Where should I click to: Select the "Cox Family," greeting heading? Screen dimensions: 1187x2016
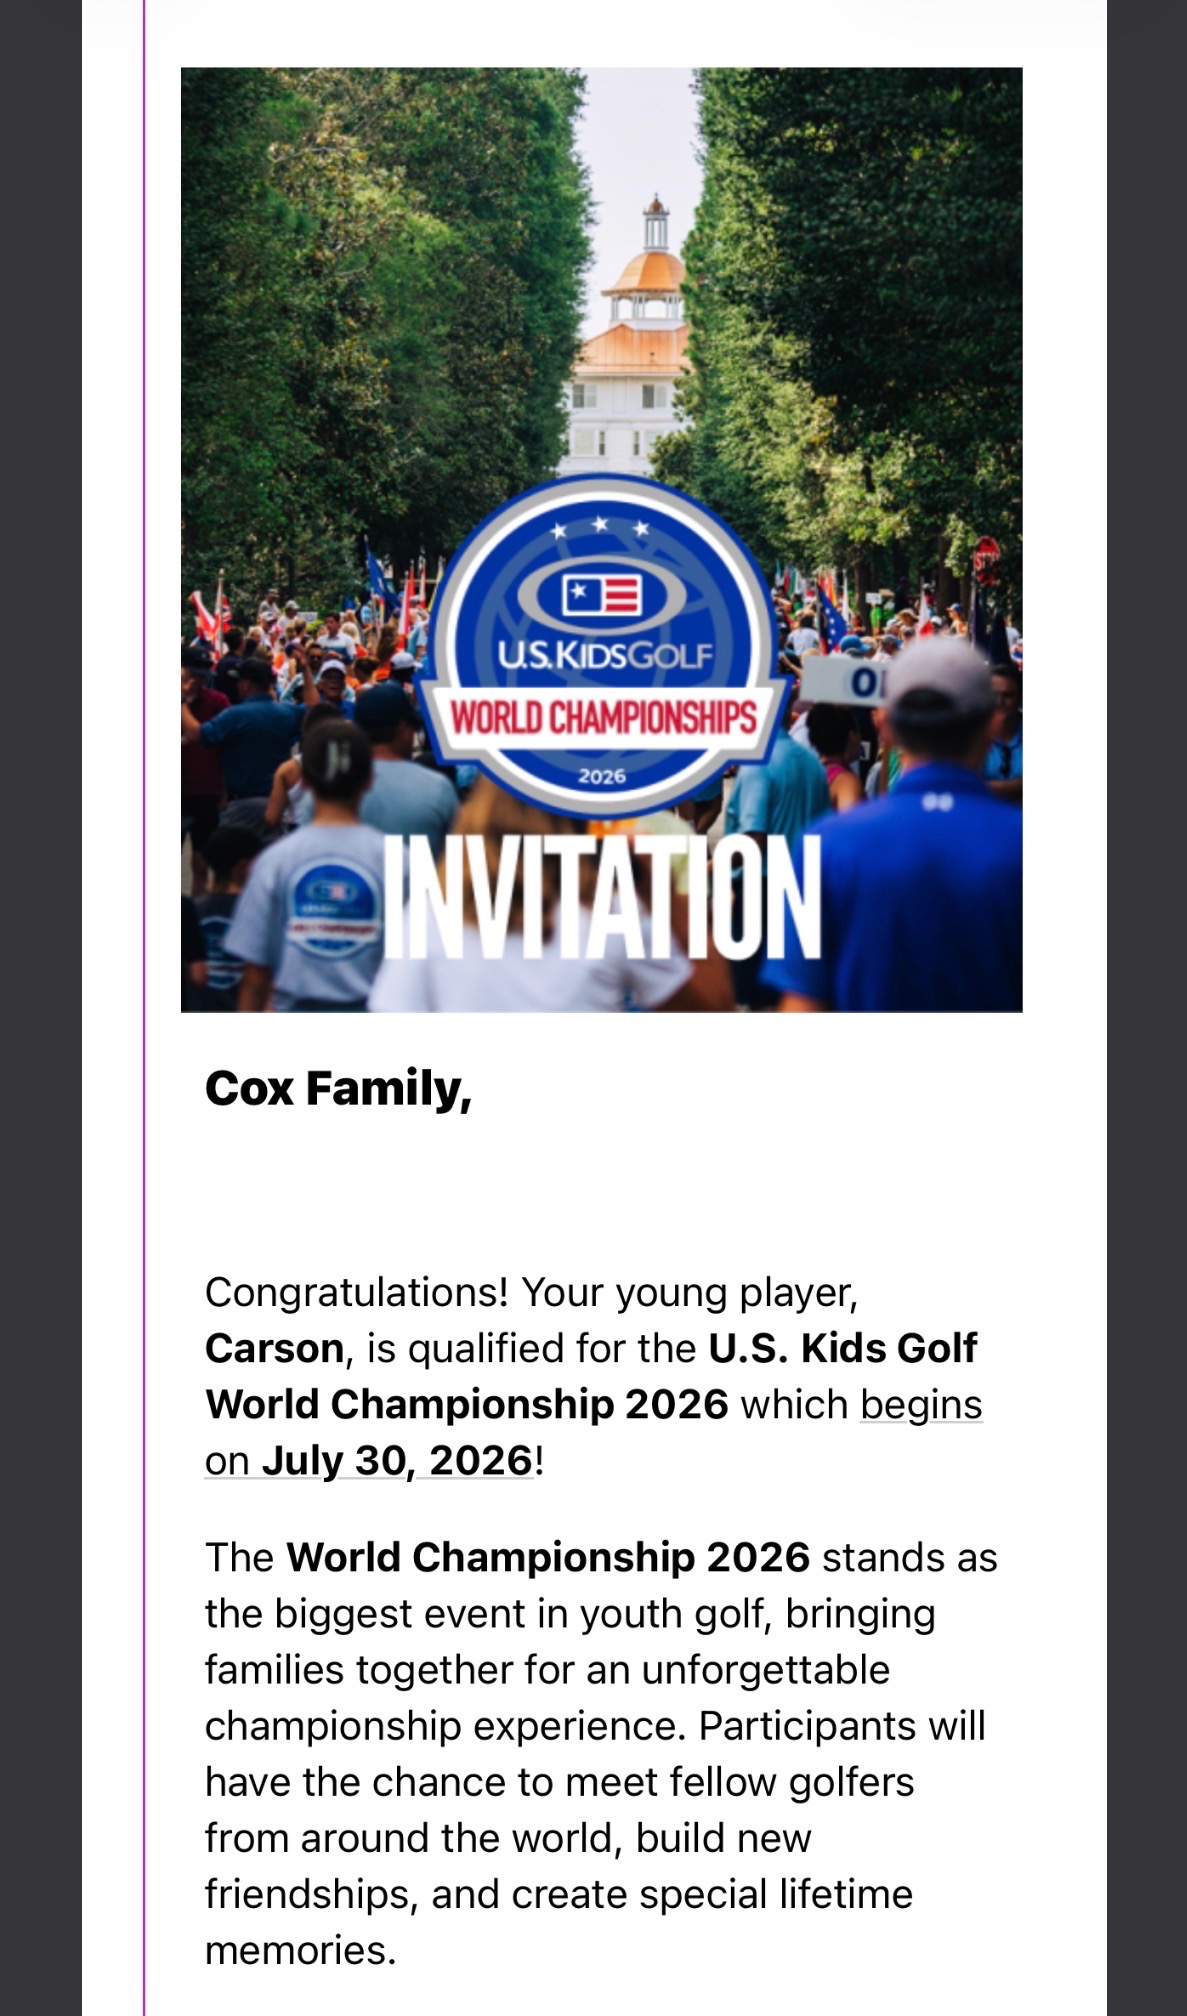pos(338,1088)
